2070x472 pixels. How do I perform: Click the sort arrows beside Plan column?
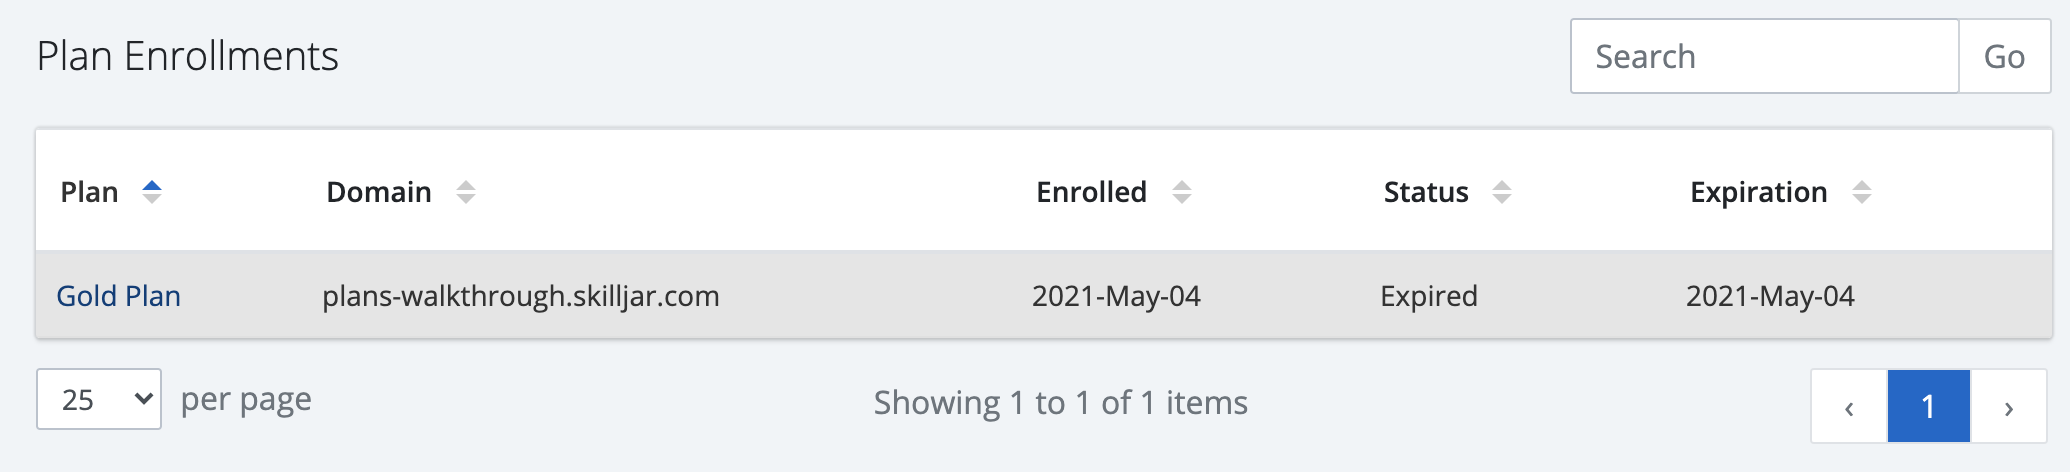point(152,192)
